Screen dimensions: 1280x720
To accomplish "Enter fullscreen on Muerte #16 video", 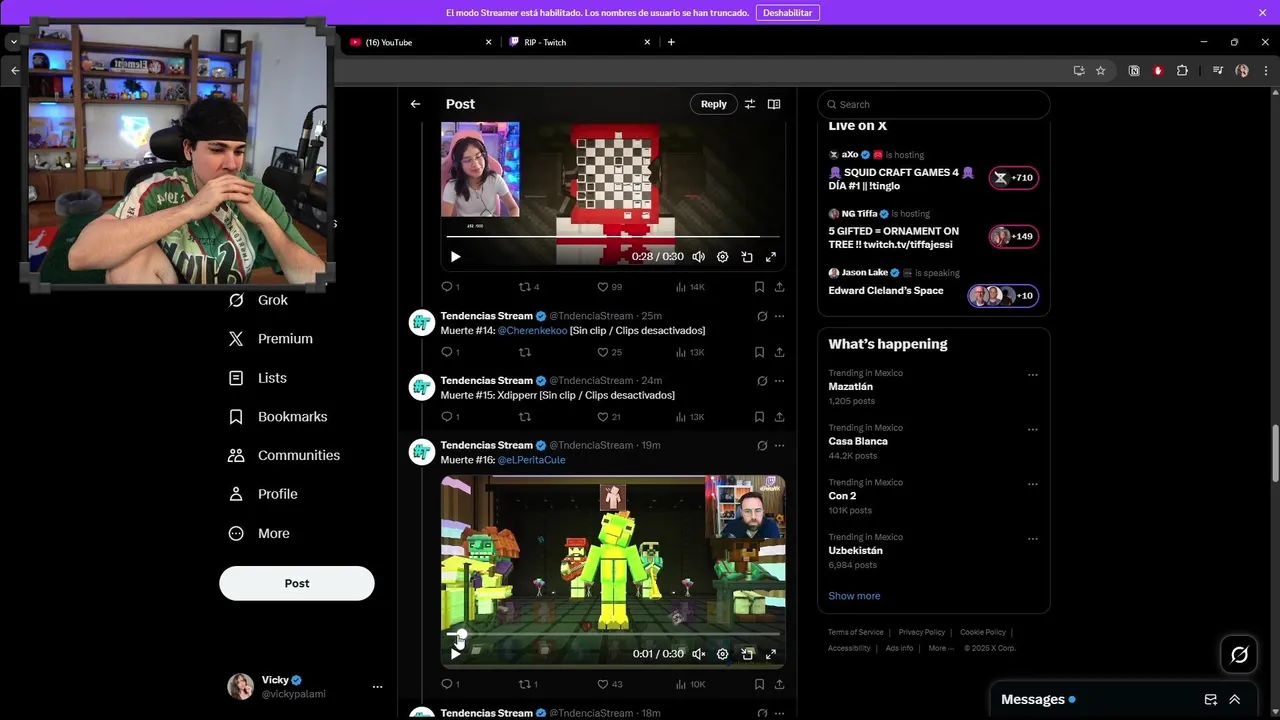I will click(x=771, y=654).
